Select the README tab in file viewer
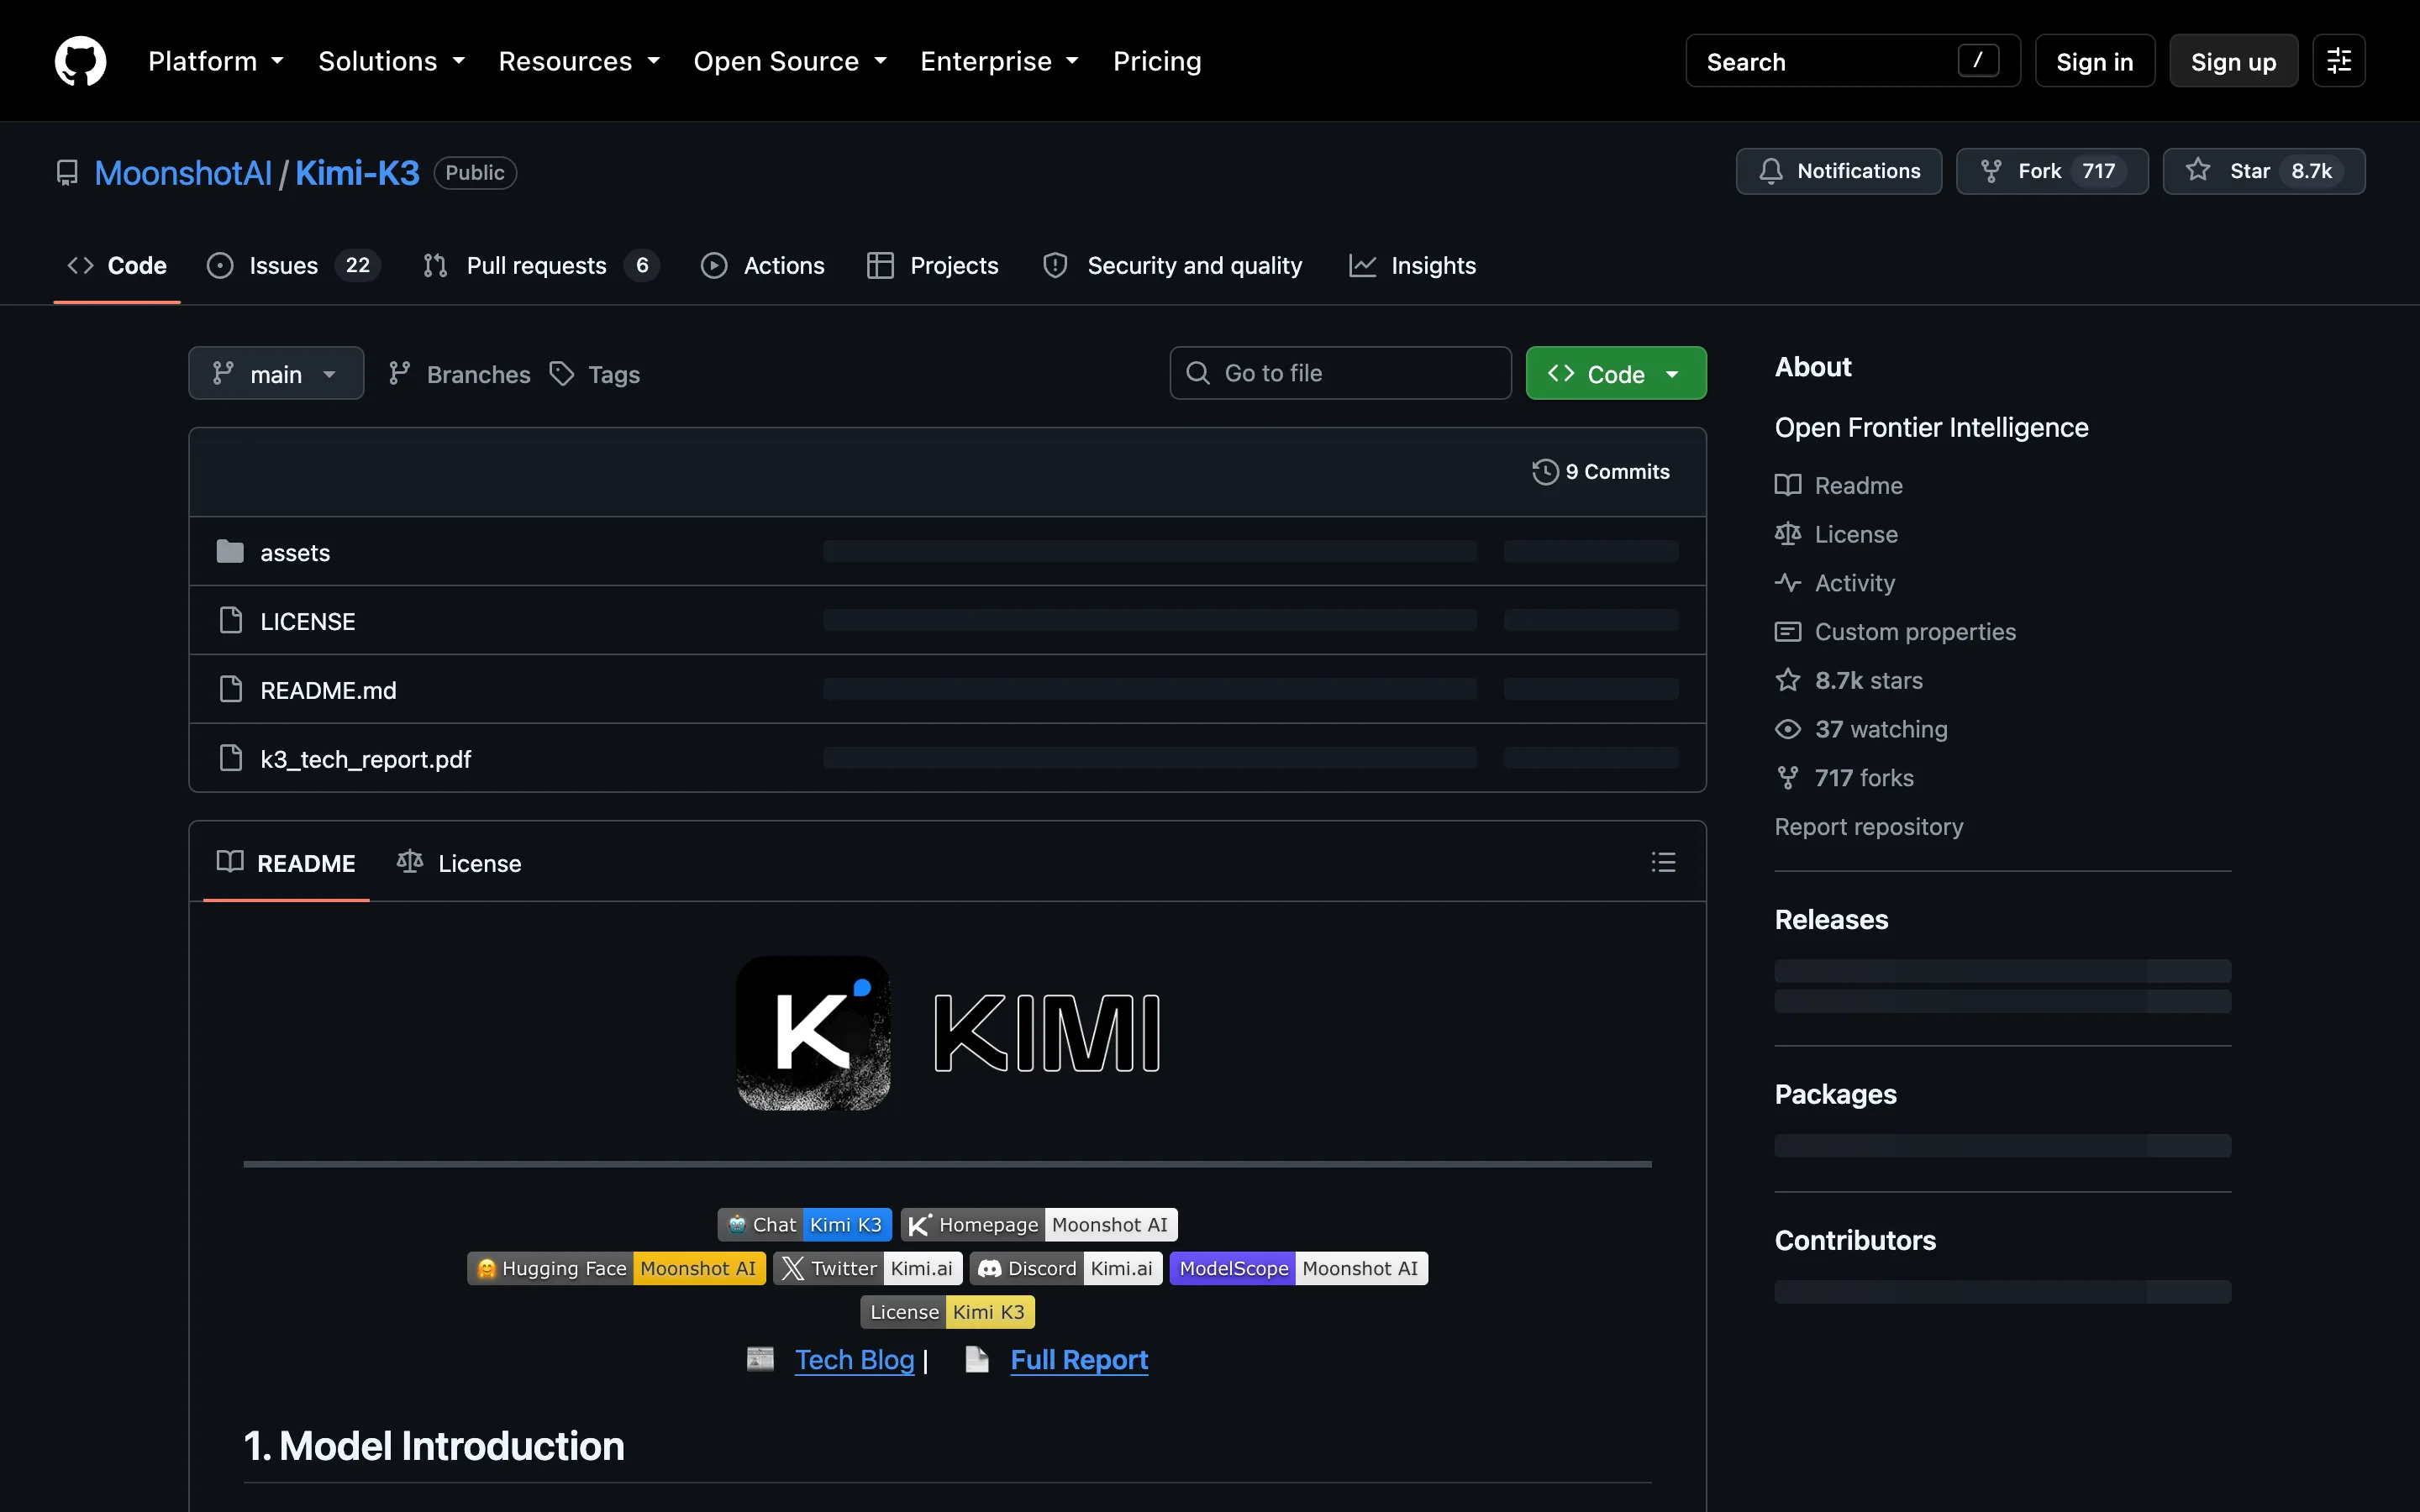The height and width of the screenshot is (1512, 2420). click(x=286, y=862)
